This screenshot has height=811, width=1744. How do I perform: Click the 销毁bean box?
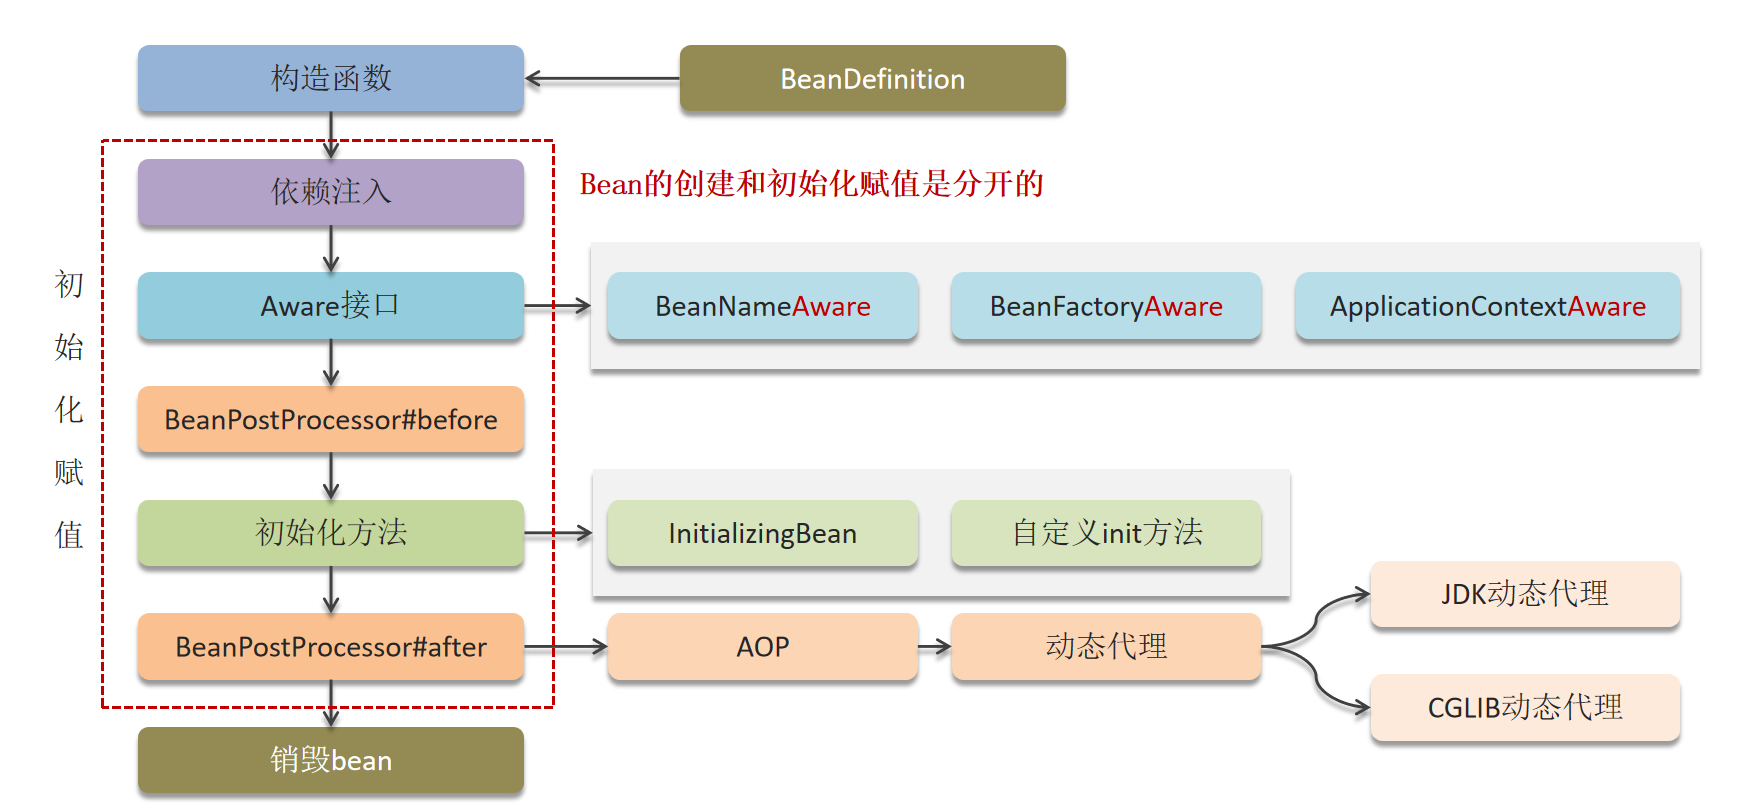(x=330, y=761)
